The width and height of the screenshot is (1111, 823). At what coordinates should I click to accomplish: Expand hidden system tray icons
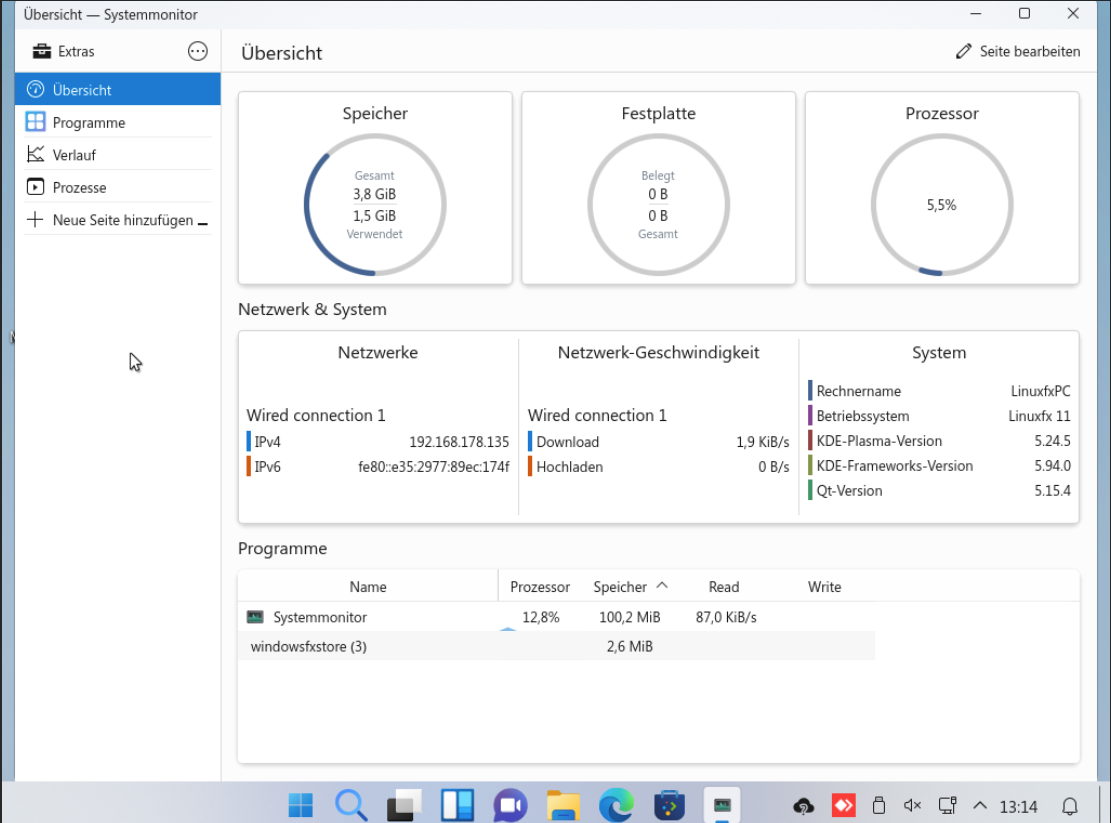click(980, 805)
